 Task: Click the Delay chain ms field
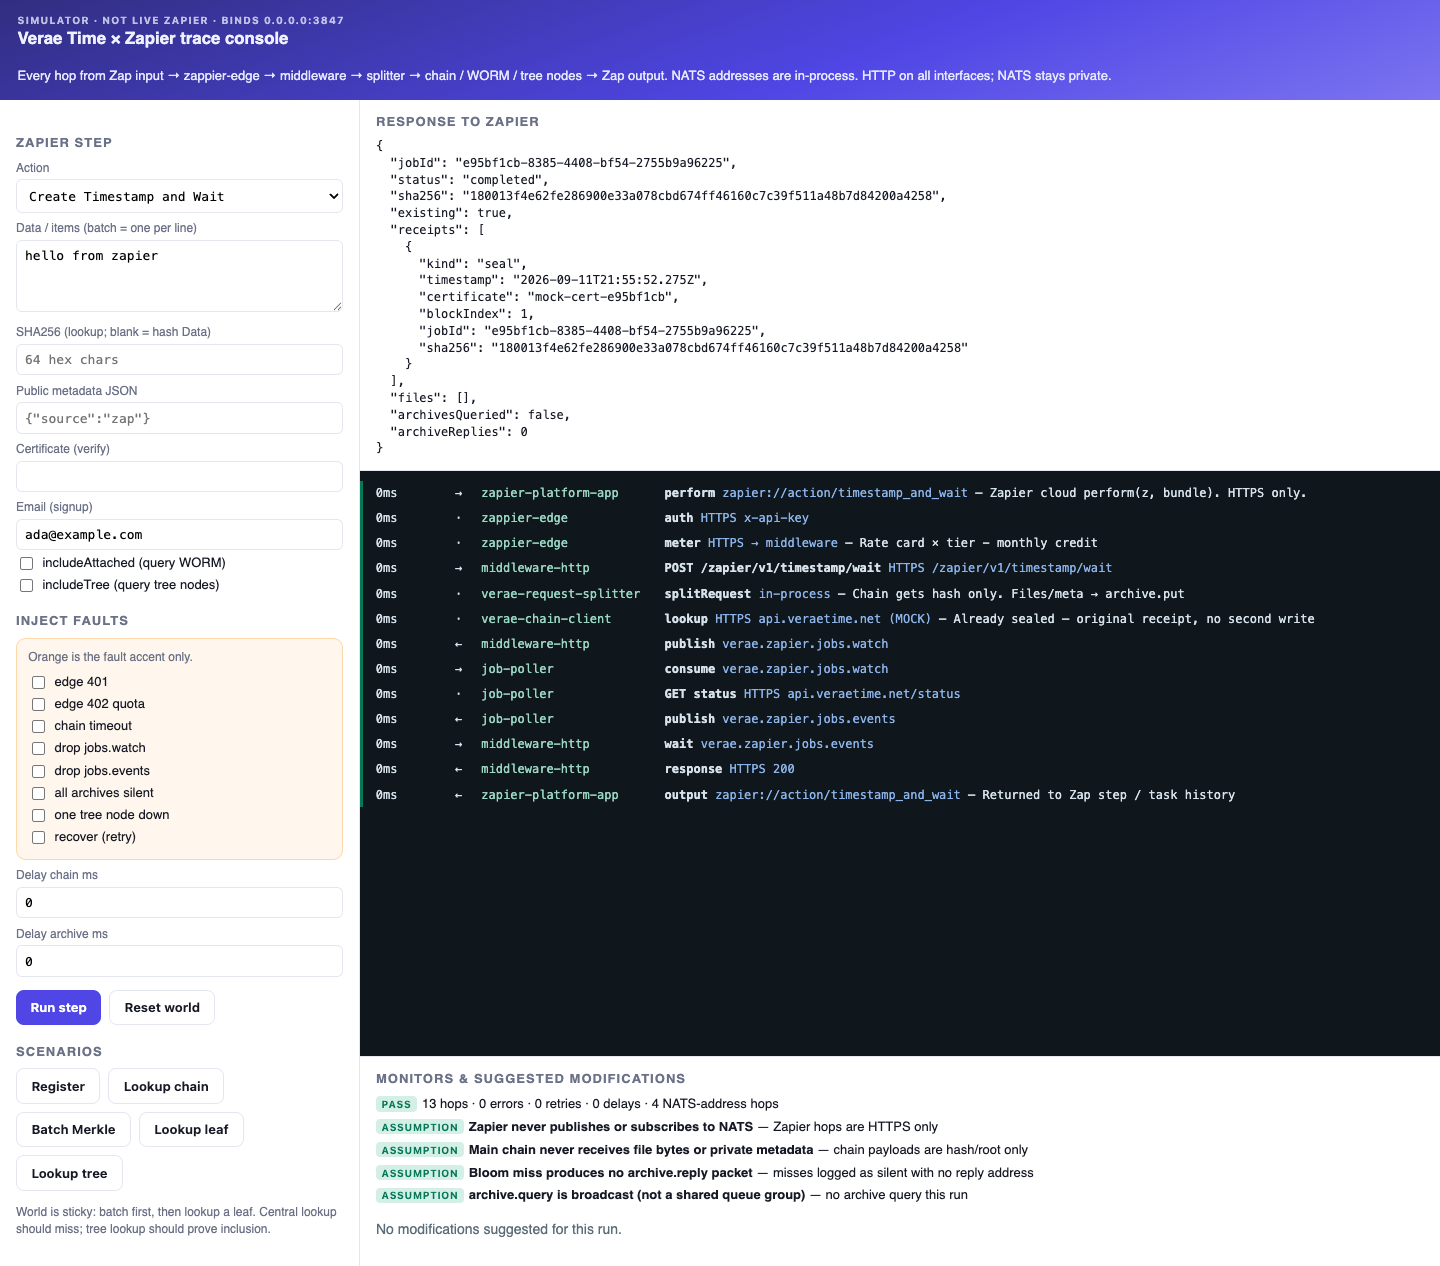coord(179,902)
